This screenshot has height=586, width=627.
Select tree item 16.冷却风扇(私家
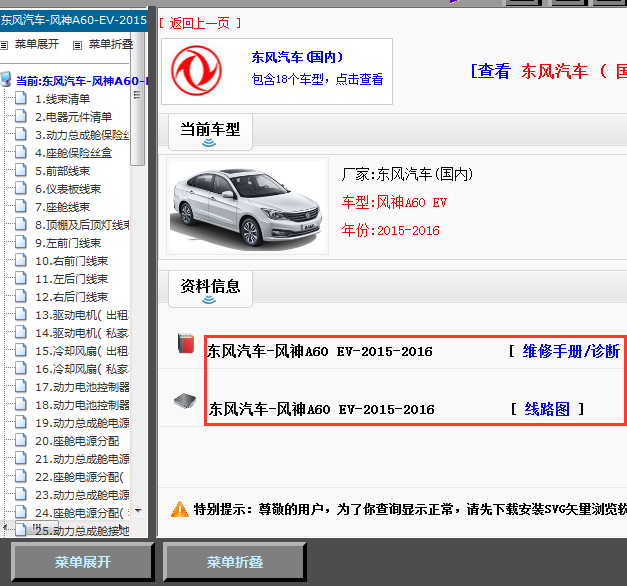pyautogui.click(x=82, y=369)
